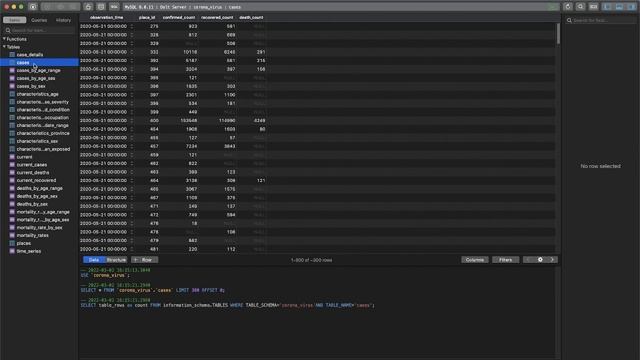Click the connection view icon in toolbar
The height and width of the screenshot is (360, 640).
click(33, 7)
